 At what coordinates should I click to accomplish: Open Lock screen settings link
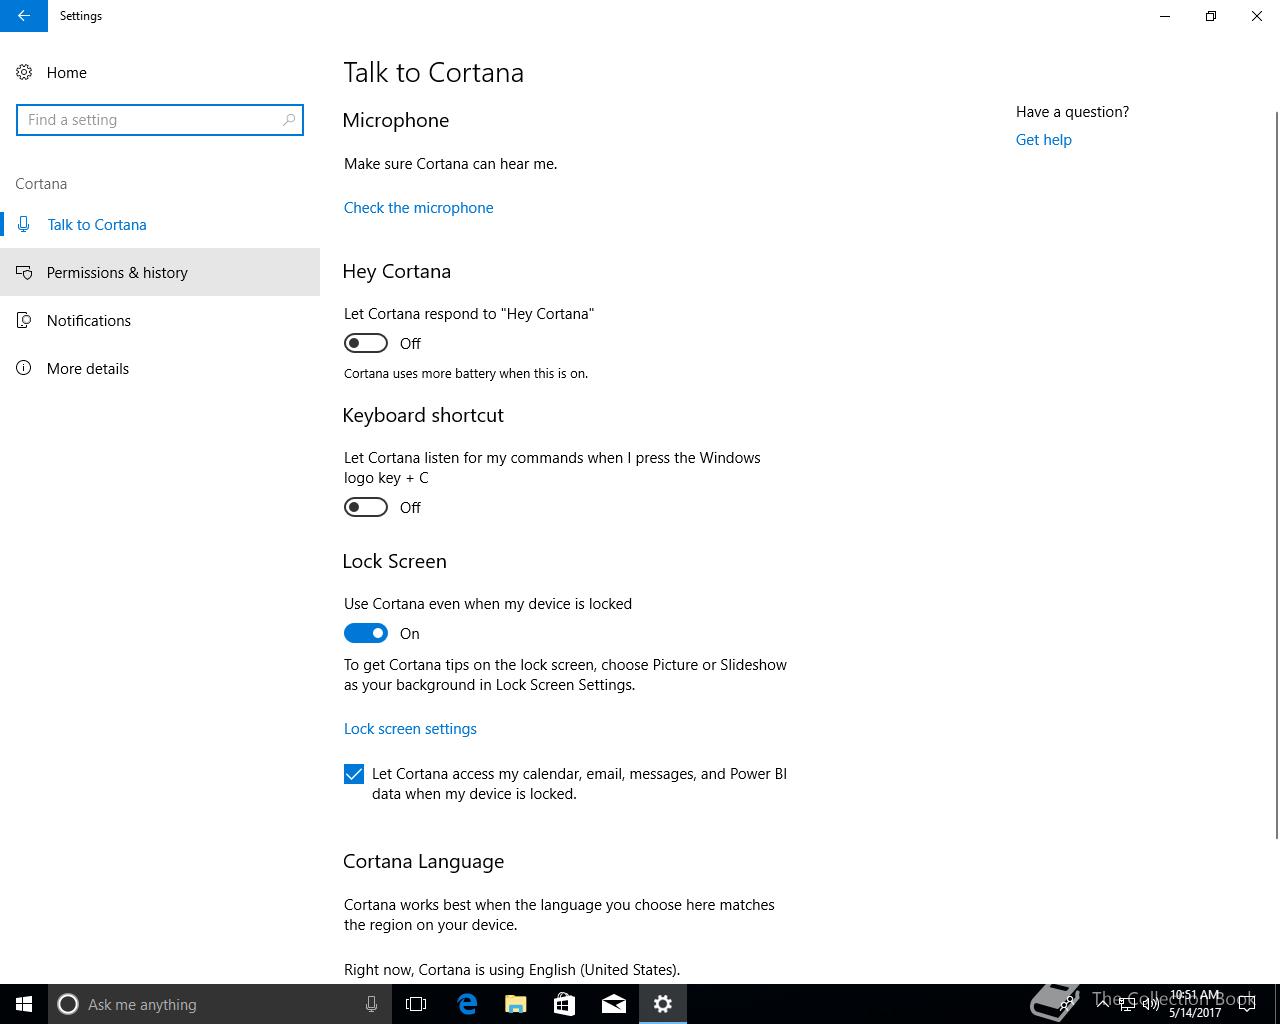coord(410,729)
